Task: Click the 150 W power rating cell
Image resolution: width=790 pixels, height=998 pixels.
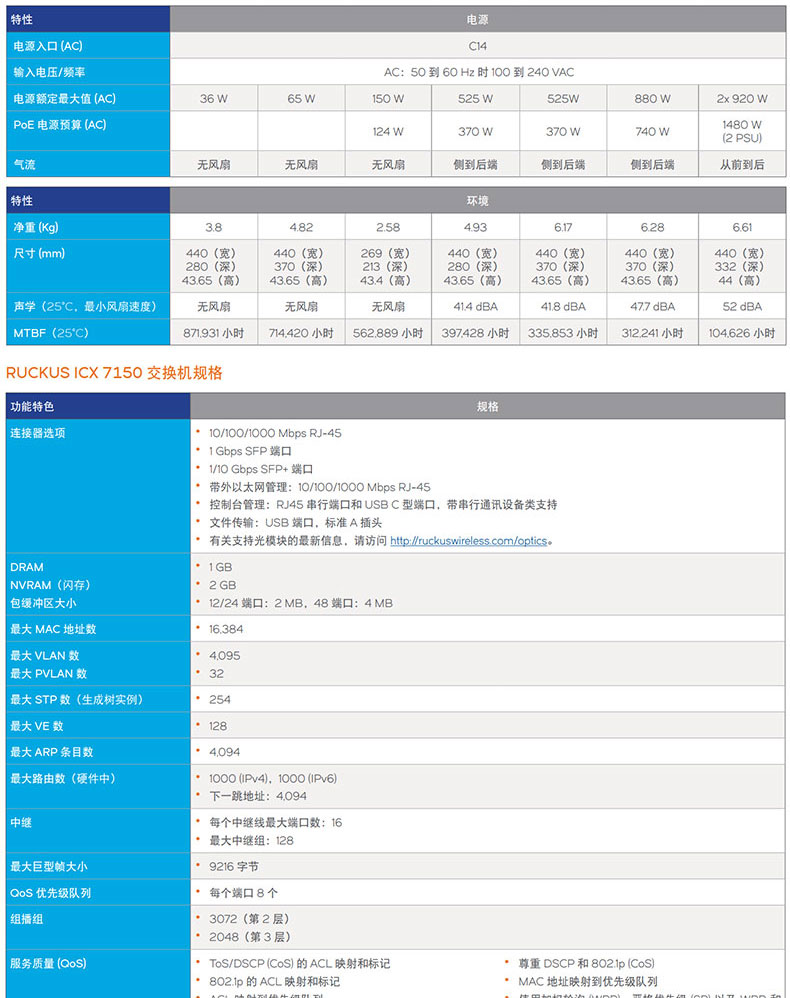Action: pyautogui.click(x=388, y=99)
